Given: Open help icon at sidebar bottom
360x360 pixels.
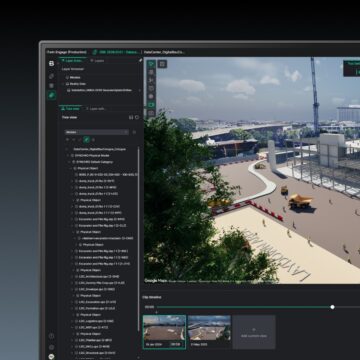Looking at the screenshot, I should click(51, 336).
